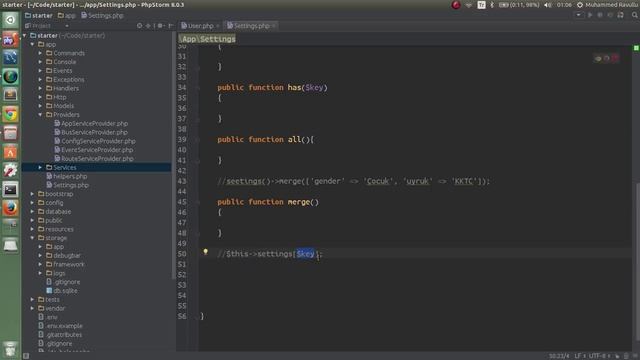
Task: Click Project panel gear settings icon
Action: coord(160,26)
